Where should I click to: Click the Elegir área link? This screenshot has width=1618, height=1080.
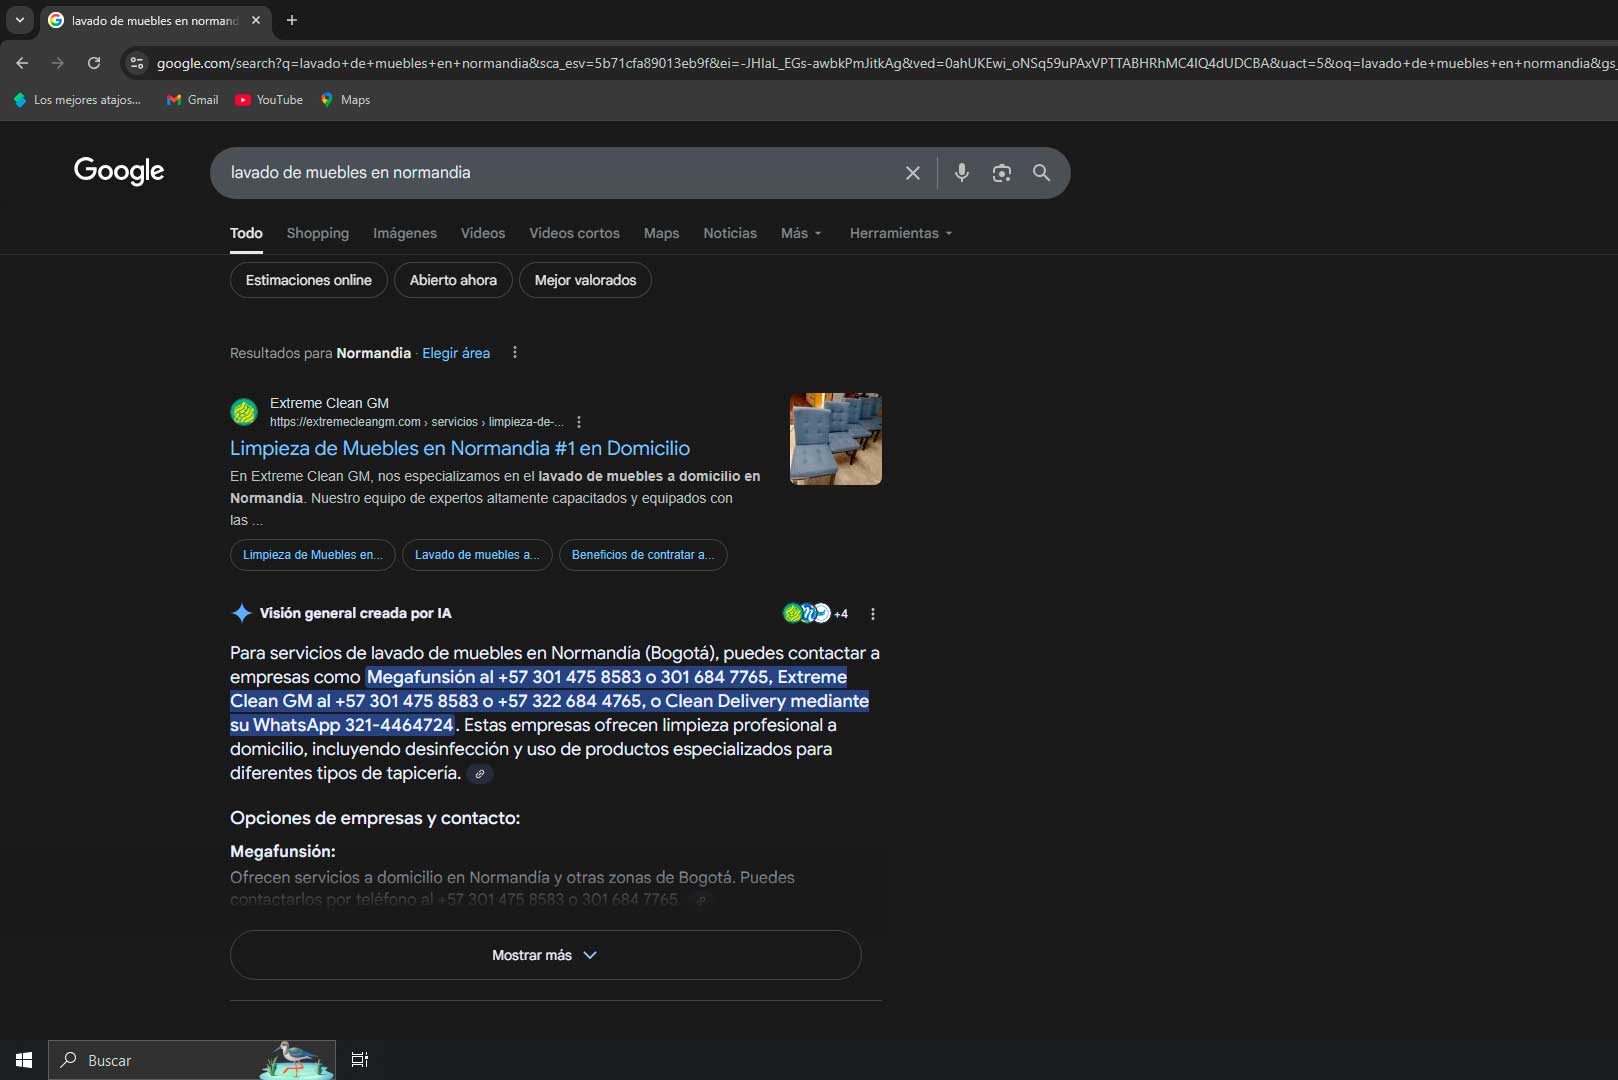click(x=456, y=353)
